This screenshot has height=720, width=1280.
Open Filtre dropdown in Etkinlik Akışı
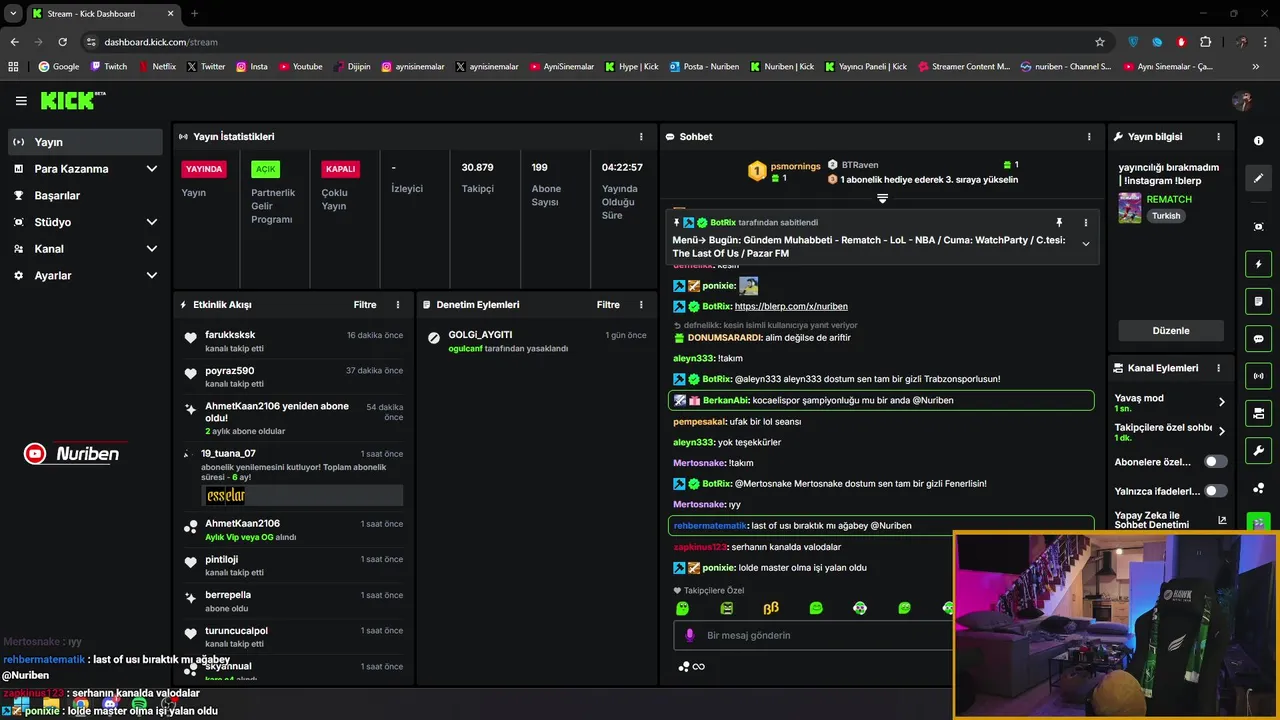[x=365, y=305]
